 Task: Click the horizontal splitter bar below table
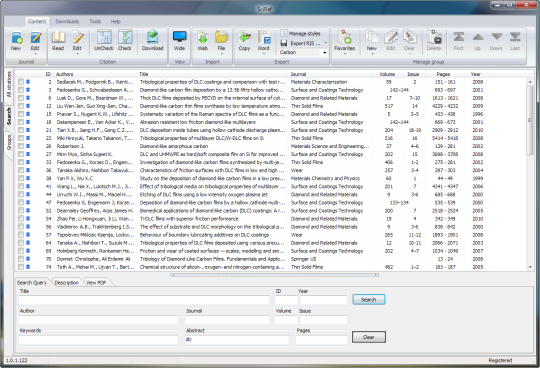coord(274,275)
